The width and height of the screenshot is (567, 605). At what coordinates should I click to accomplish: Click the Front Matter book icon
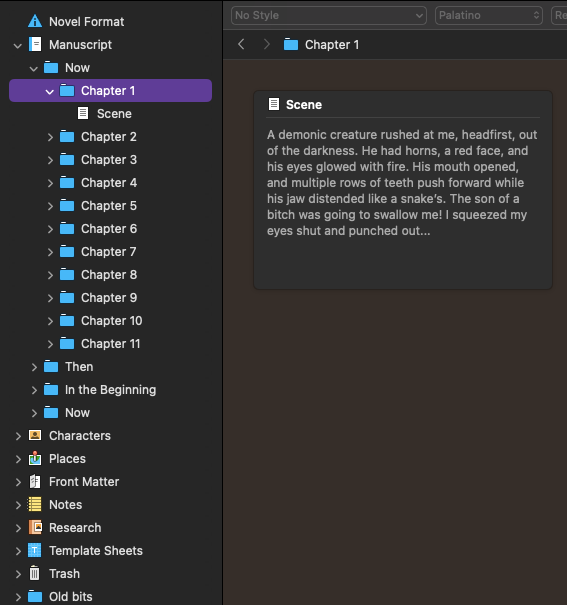pyautogui.click(x=35, y=482)
